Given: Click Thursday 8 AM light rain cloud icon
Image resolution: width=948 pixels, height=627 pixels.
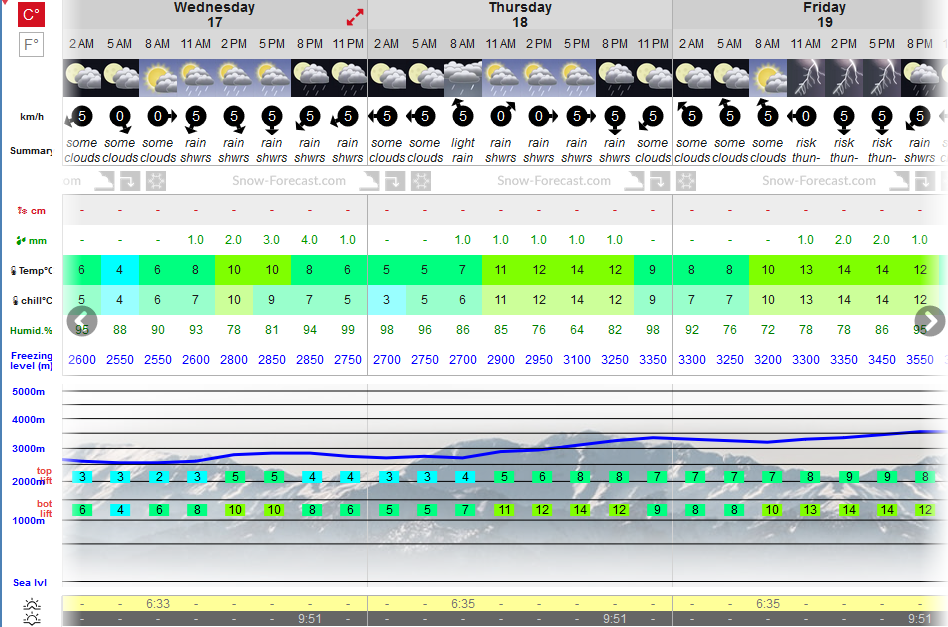Looking at the screenshot, I should click(463, 78).
